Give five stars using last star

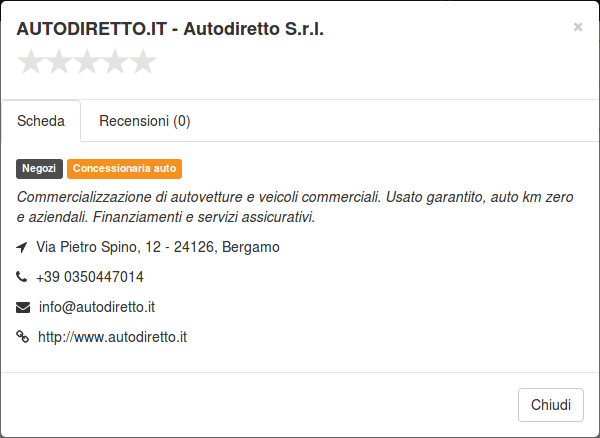[x=143, y=61]
